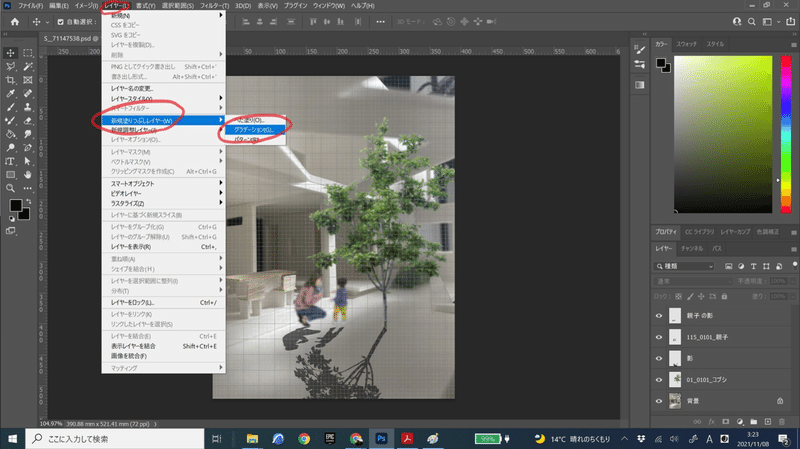Image resolution: width=800 pixels, height=449 pixels.
Task: Toggle the layer filter on/off switch
Action: click(794, 265)
